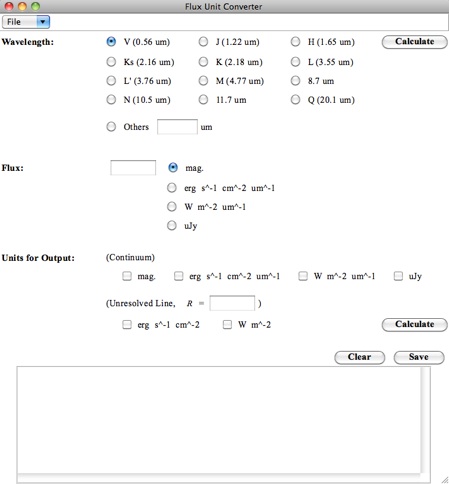449x484 pixels.
Task: Save the output results
Action: pyautogui.click(x=419, y=357)
